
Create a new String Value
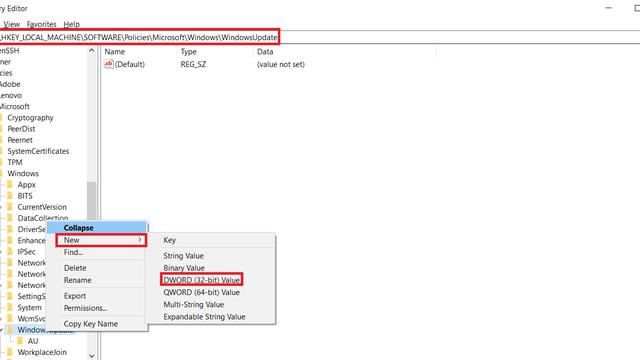(x=183, y=256)
